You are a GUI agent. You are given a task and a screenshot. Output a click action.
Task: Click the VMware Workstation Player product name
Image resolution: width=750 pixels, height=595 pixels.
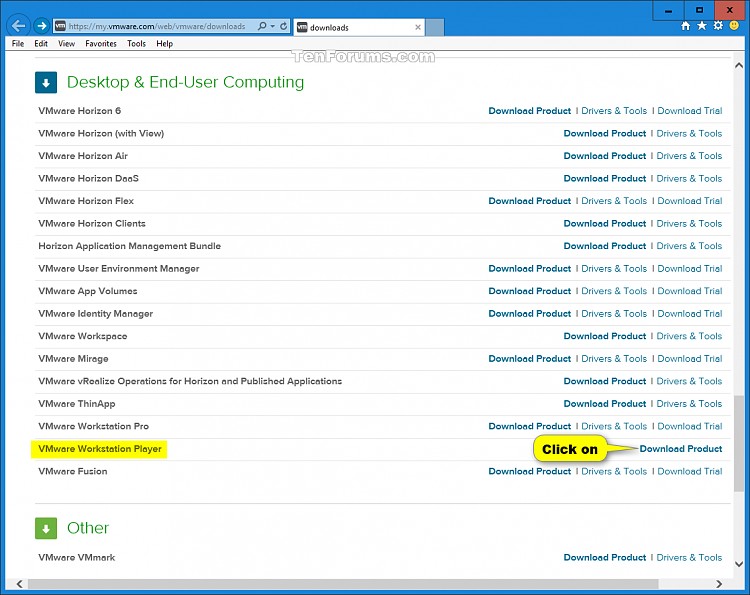(x=100, y=449)
